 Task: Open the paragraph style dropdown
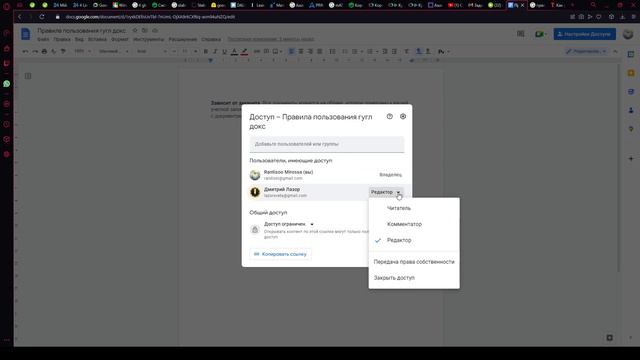113,51
